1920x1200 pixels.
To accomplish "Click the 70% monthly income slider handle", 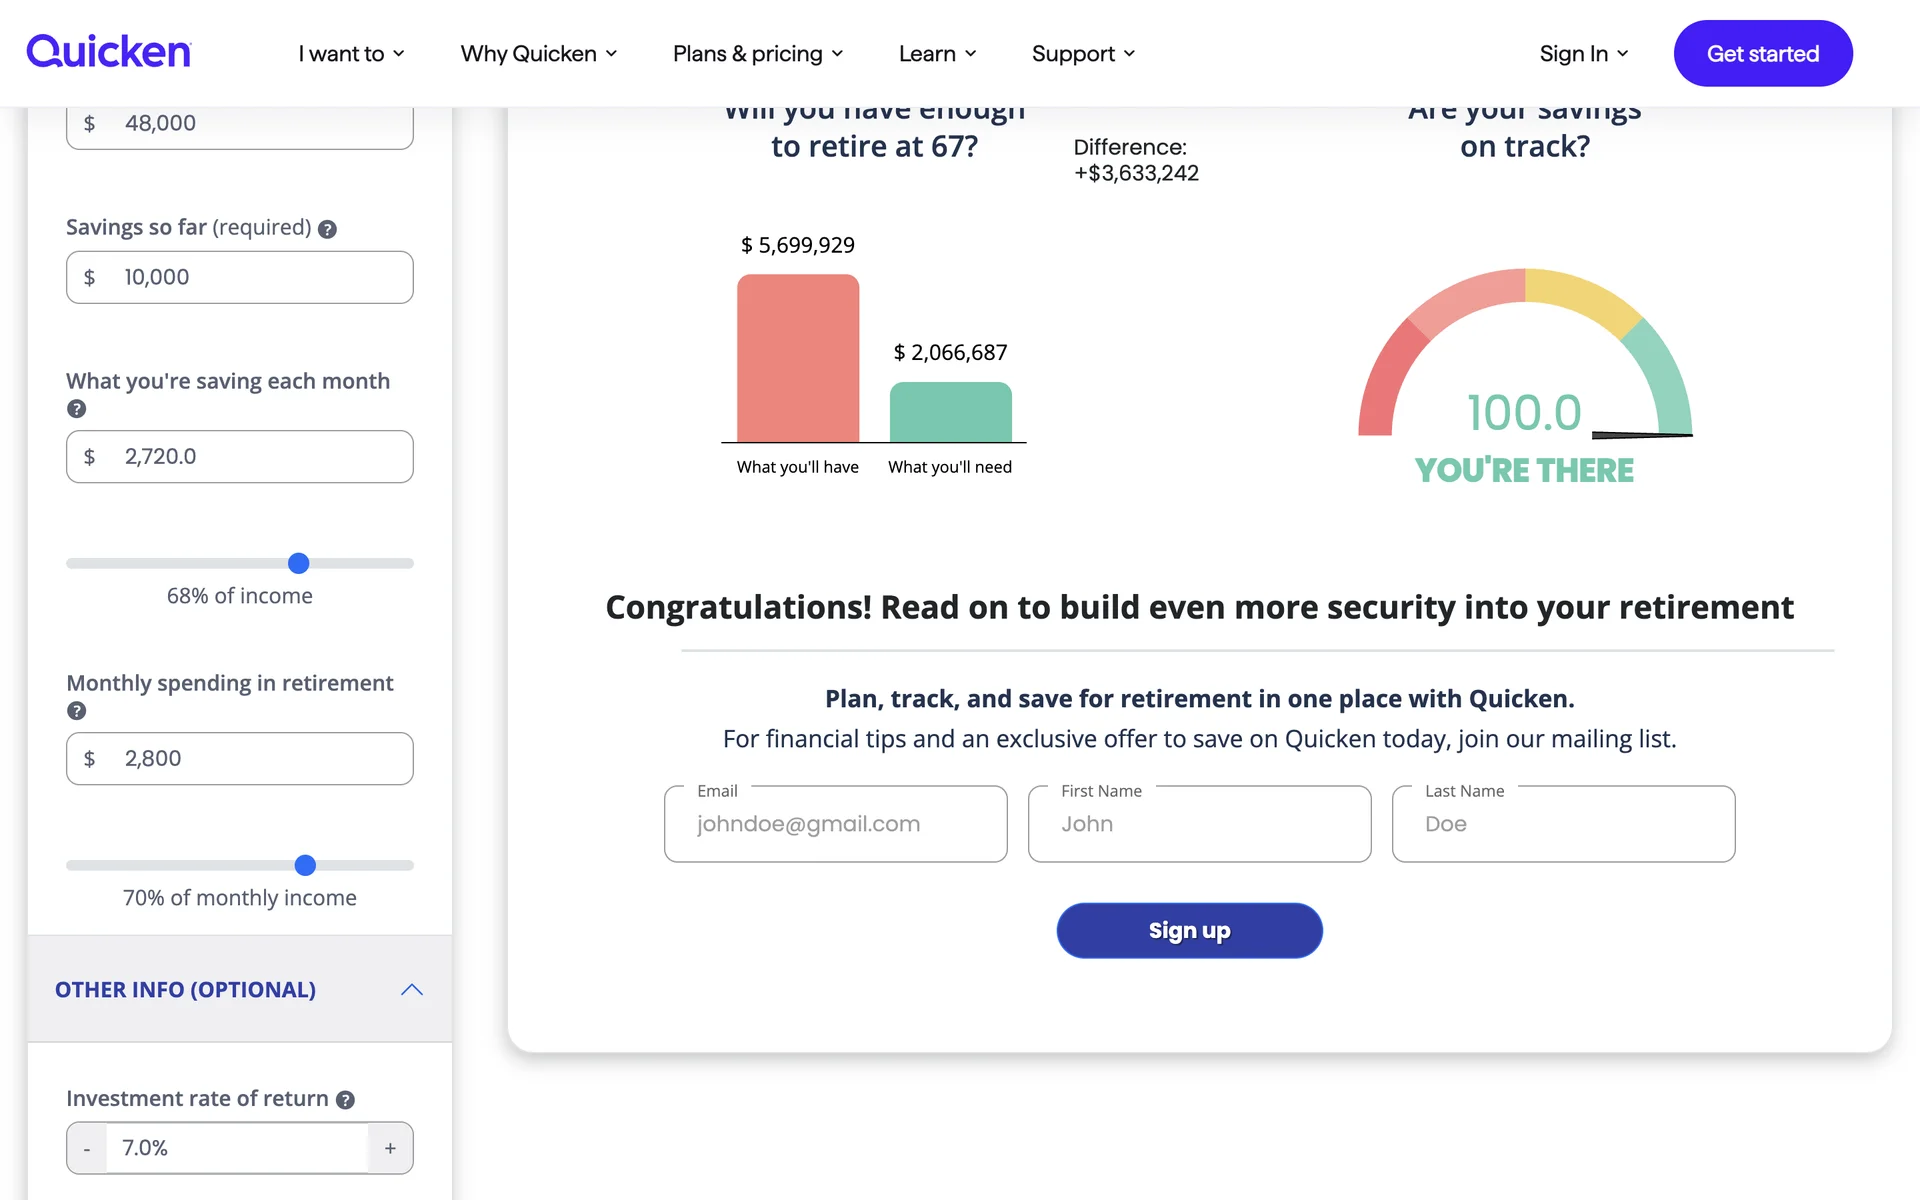I will [305, 865].
